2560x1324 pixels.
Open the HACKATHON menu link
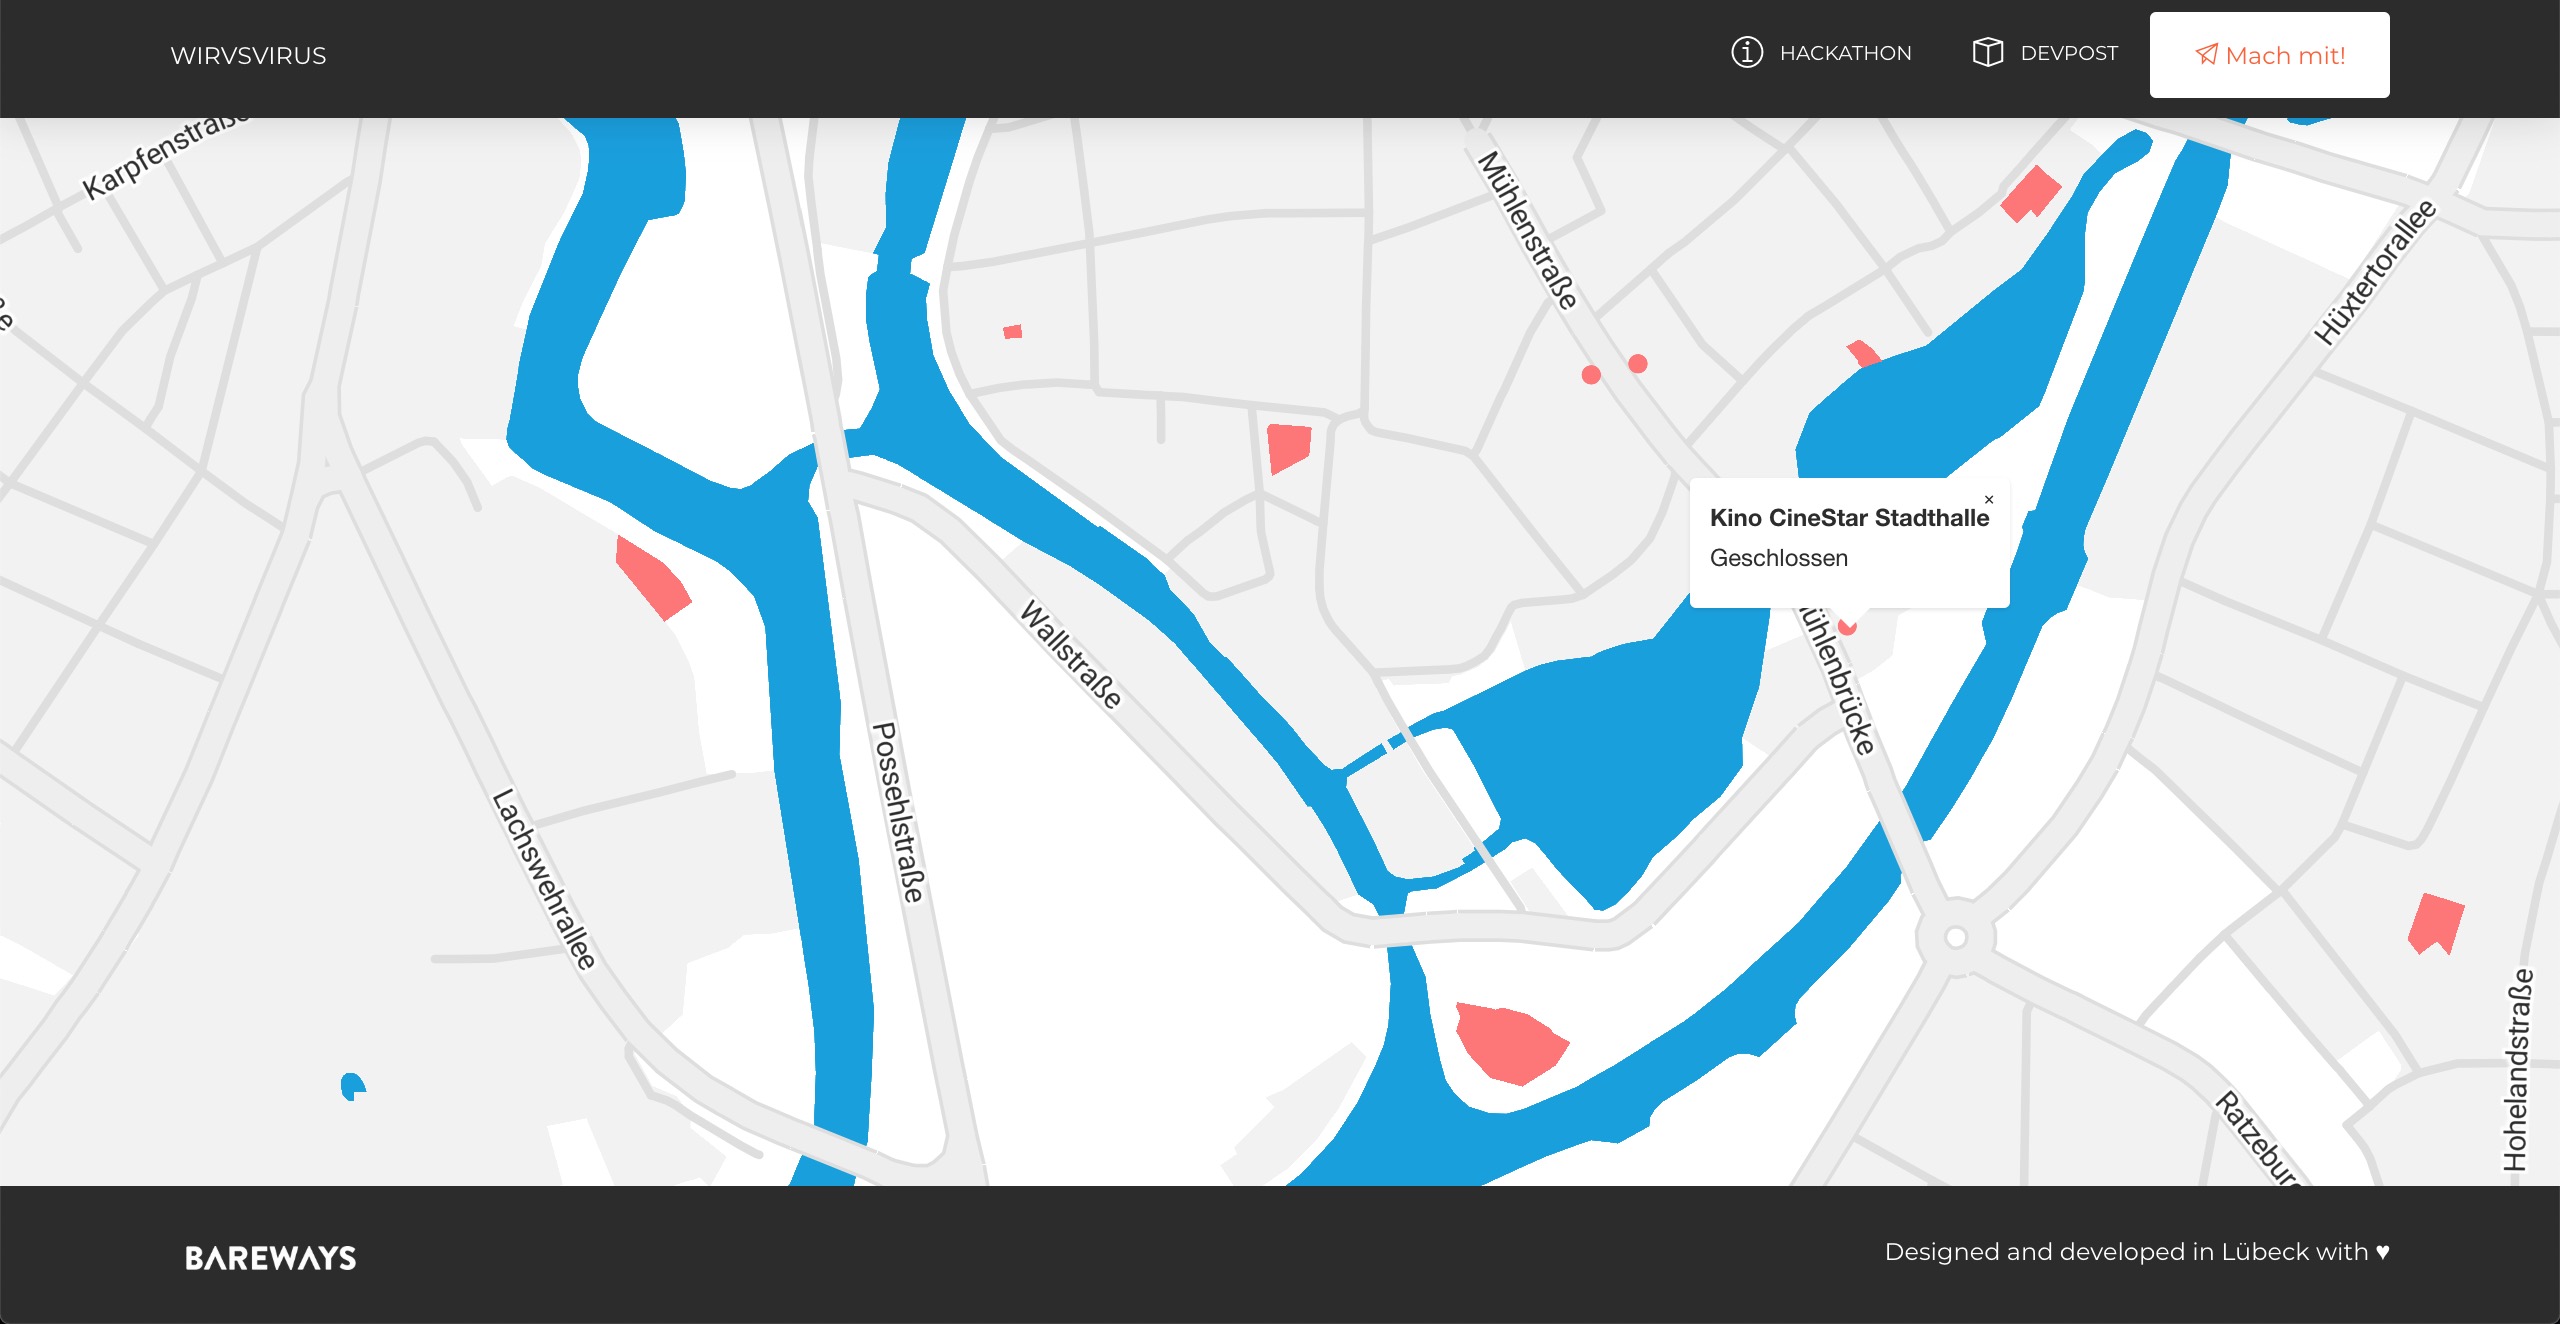click(x=1845, y=53)
